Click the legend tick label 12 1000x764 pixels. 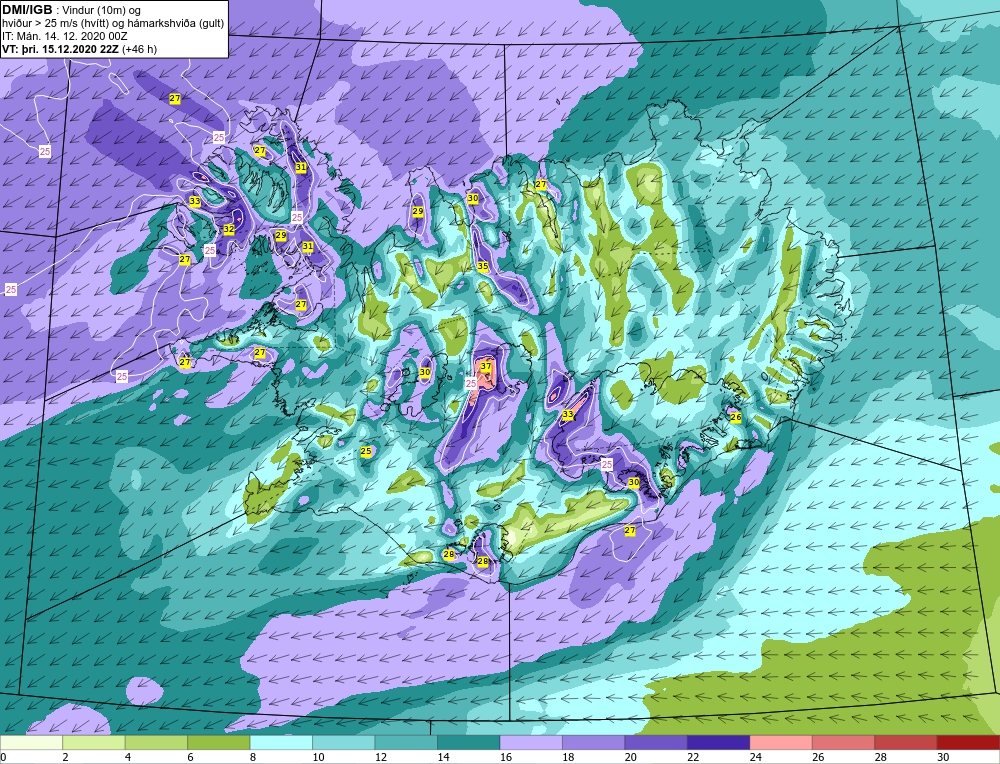(x=381, y=757)
